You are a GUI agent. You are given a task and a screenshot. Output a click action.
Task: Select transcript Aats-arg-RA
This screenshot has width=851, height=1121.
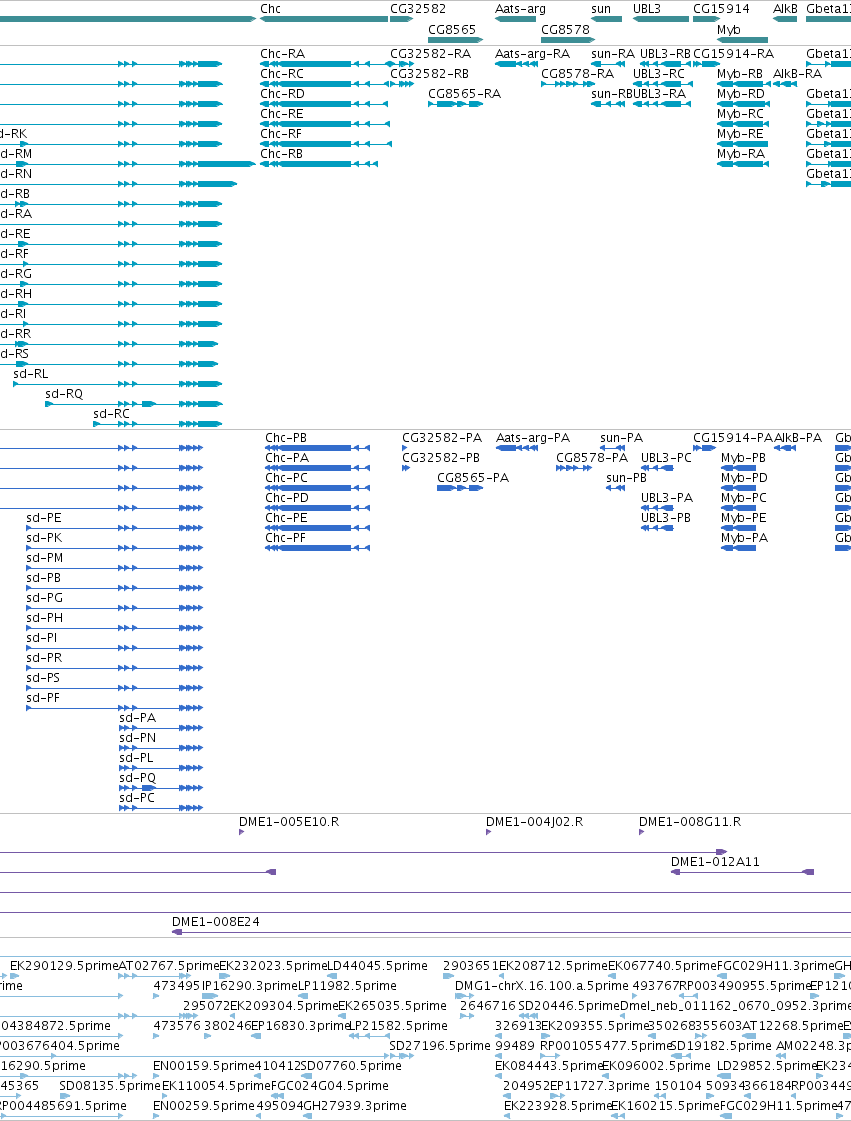516,64
